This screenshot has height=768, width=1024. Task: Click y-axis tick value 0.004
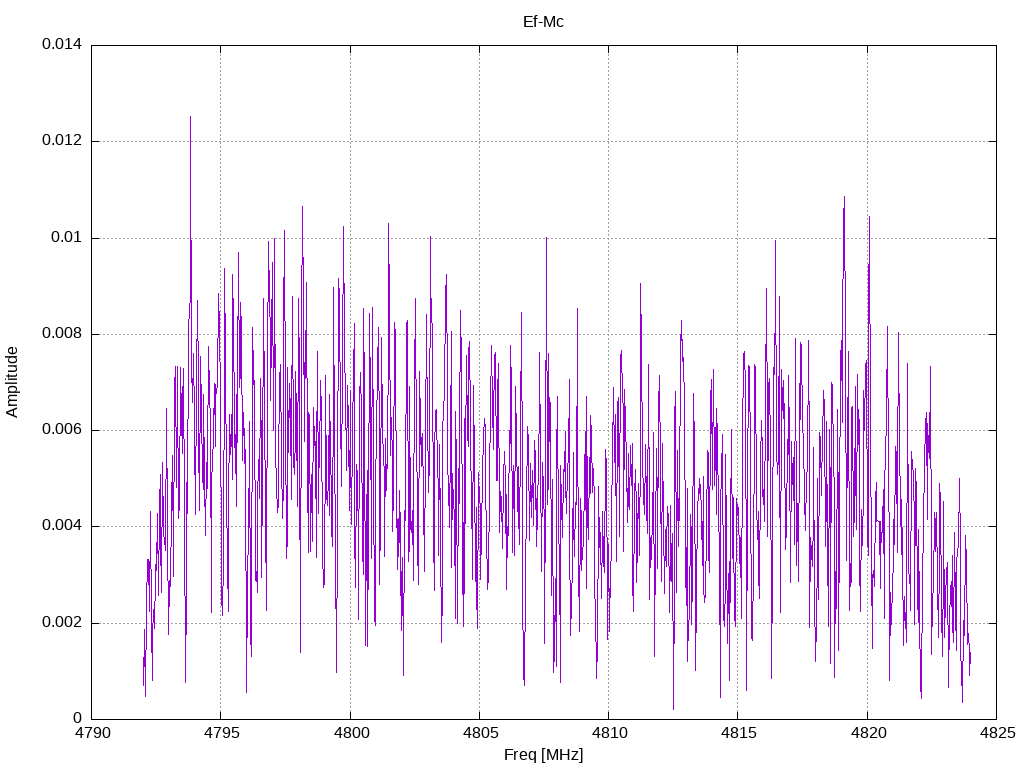[62, 525]
